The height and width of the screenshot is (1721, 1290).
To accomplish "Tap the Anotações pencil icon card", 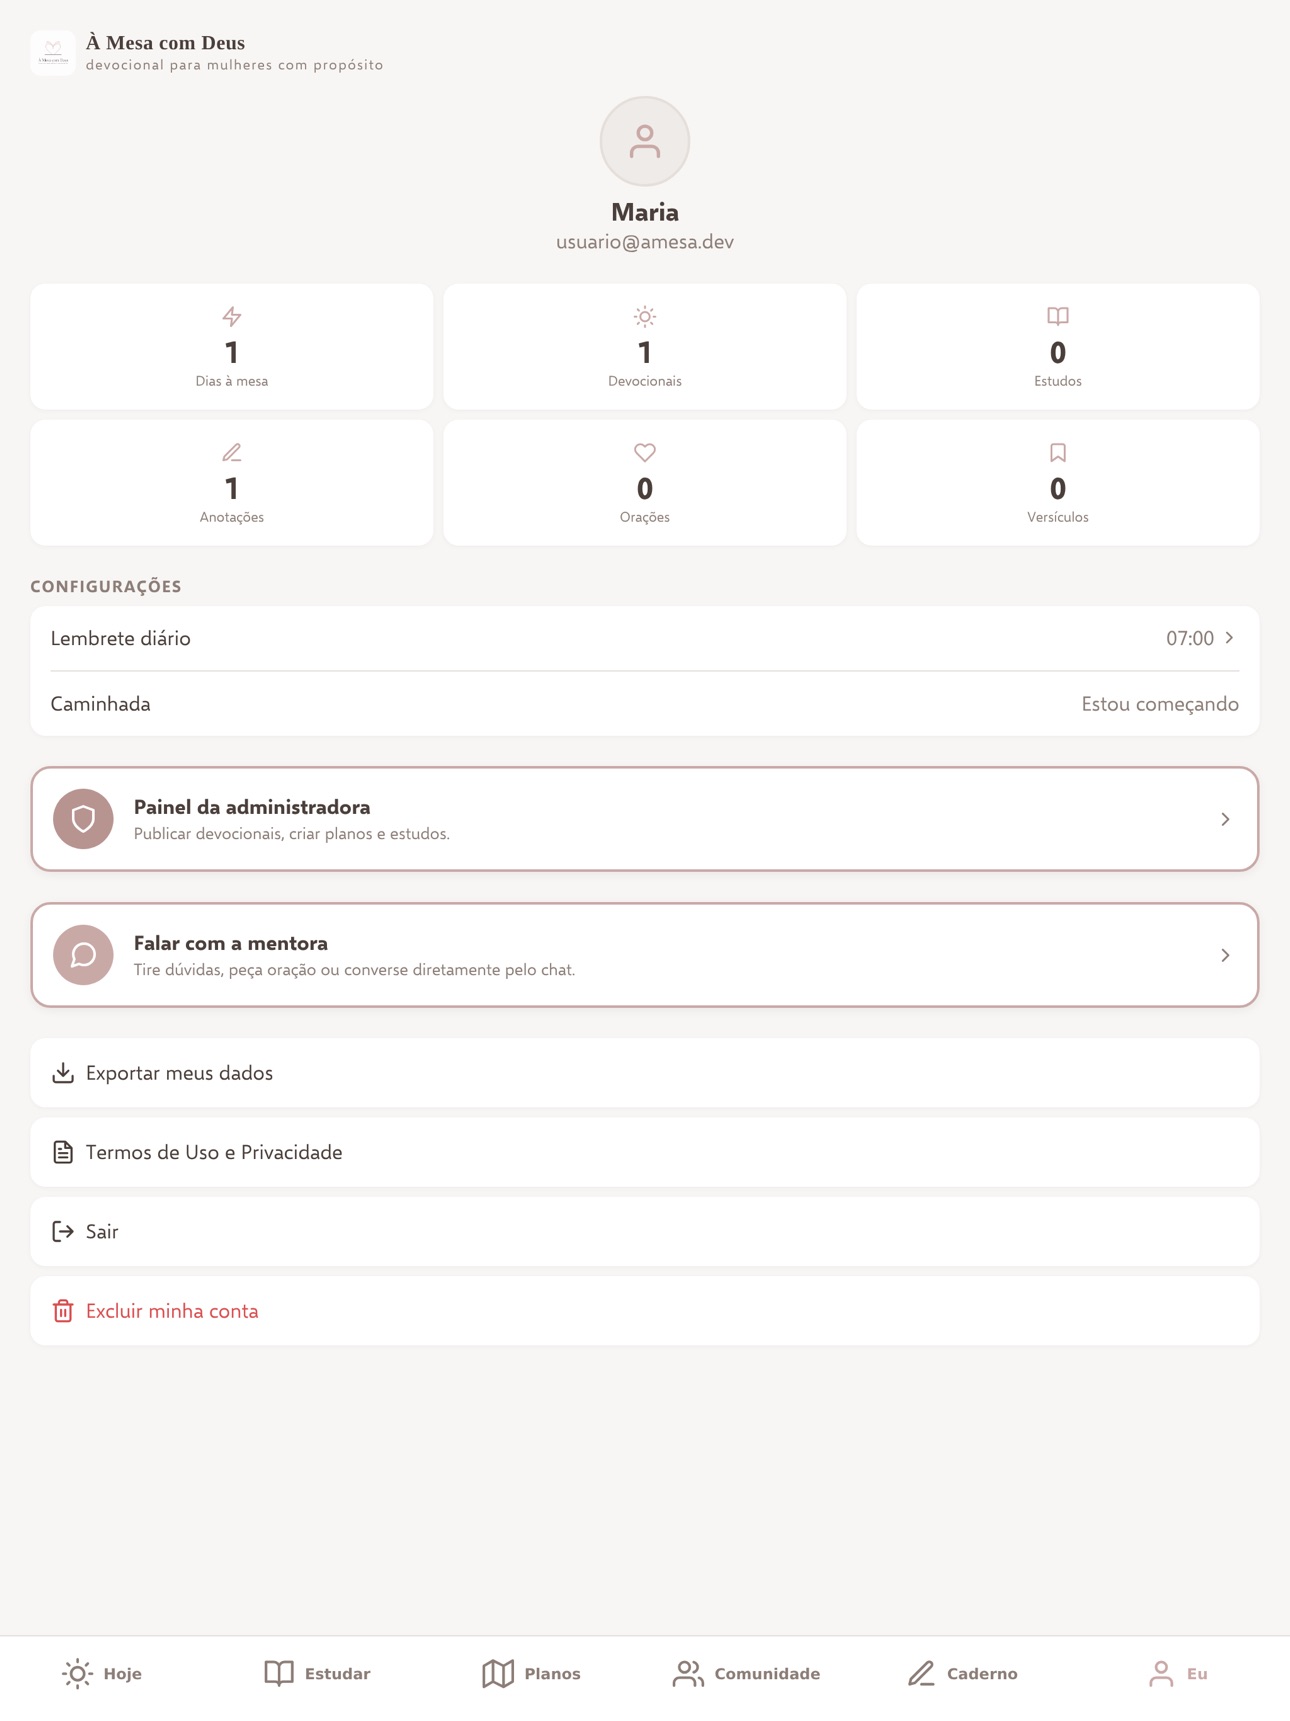I will [231, 482].
